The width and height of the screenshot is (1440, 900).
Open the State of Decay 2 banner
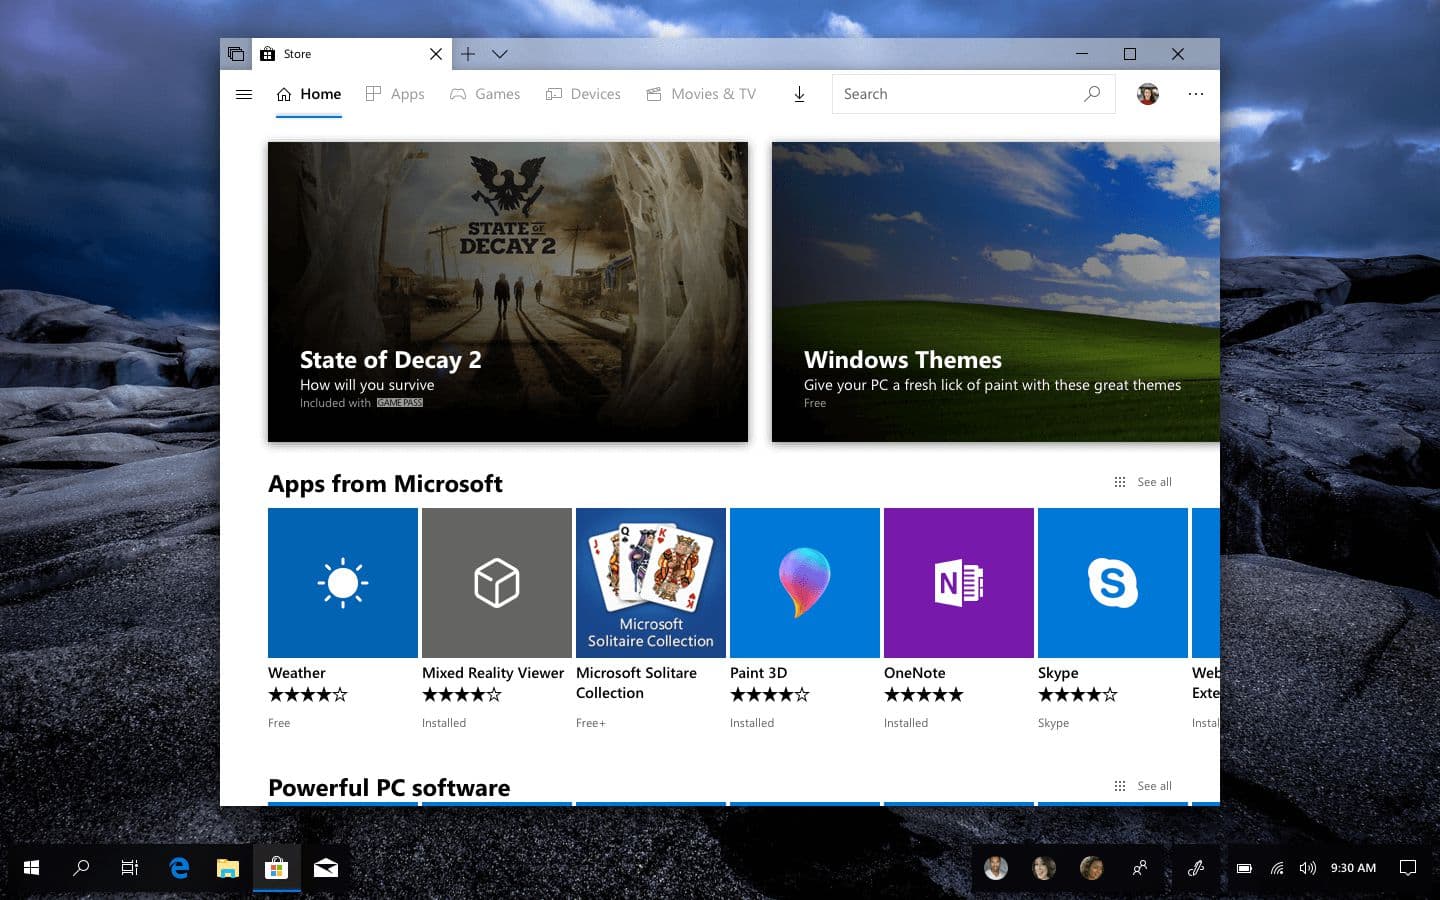tap(507, 291)
